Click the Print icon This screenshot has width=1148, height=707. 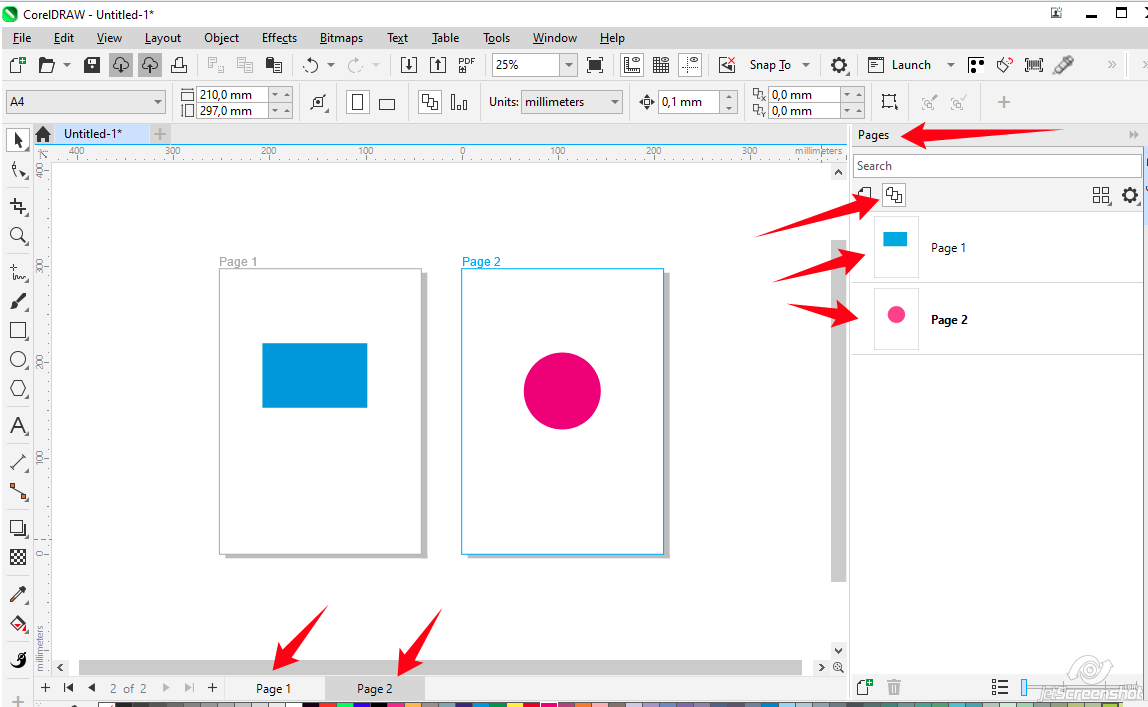pyautogui.click(x=179, y=65)
